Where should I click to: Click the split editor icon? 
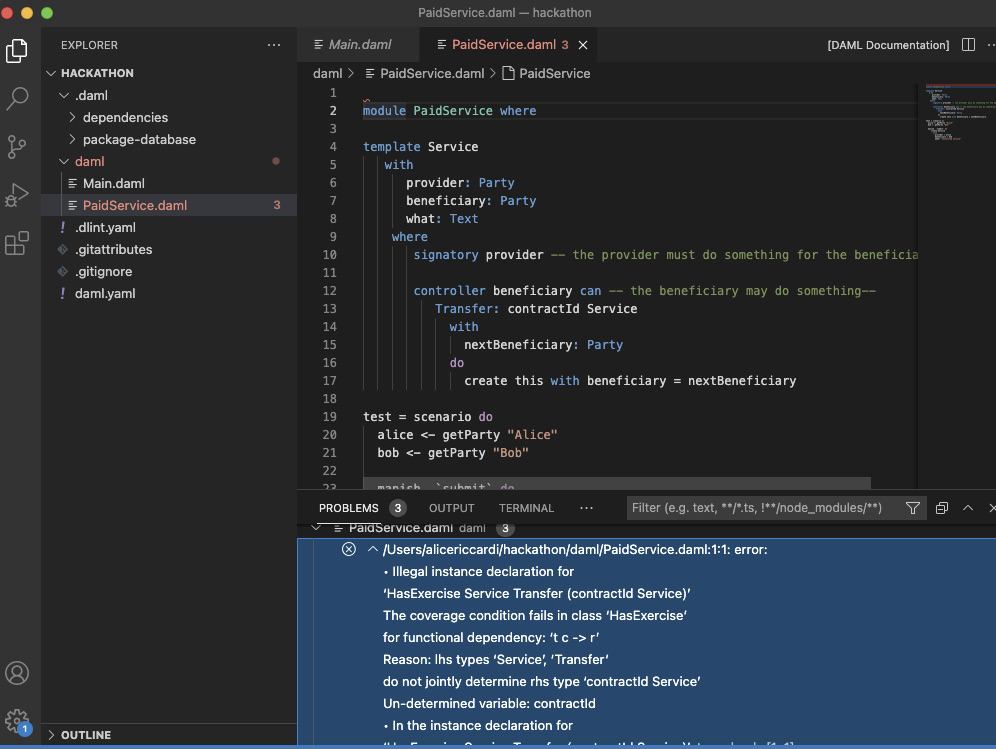point(968,45)
